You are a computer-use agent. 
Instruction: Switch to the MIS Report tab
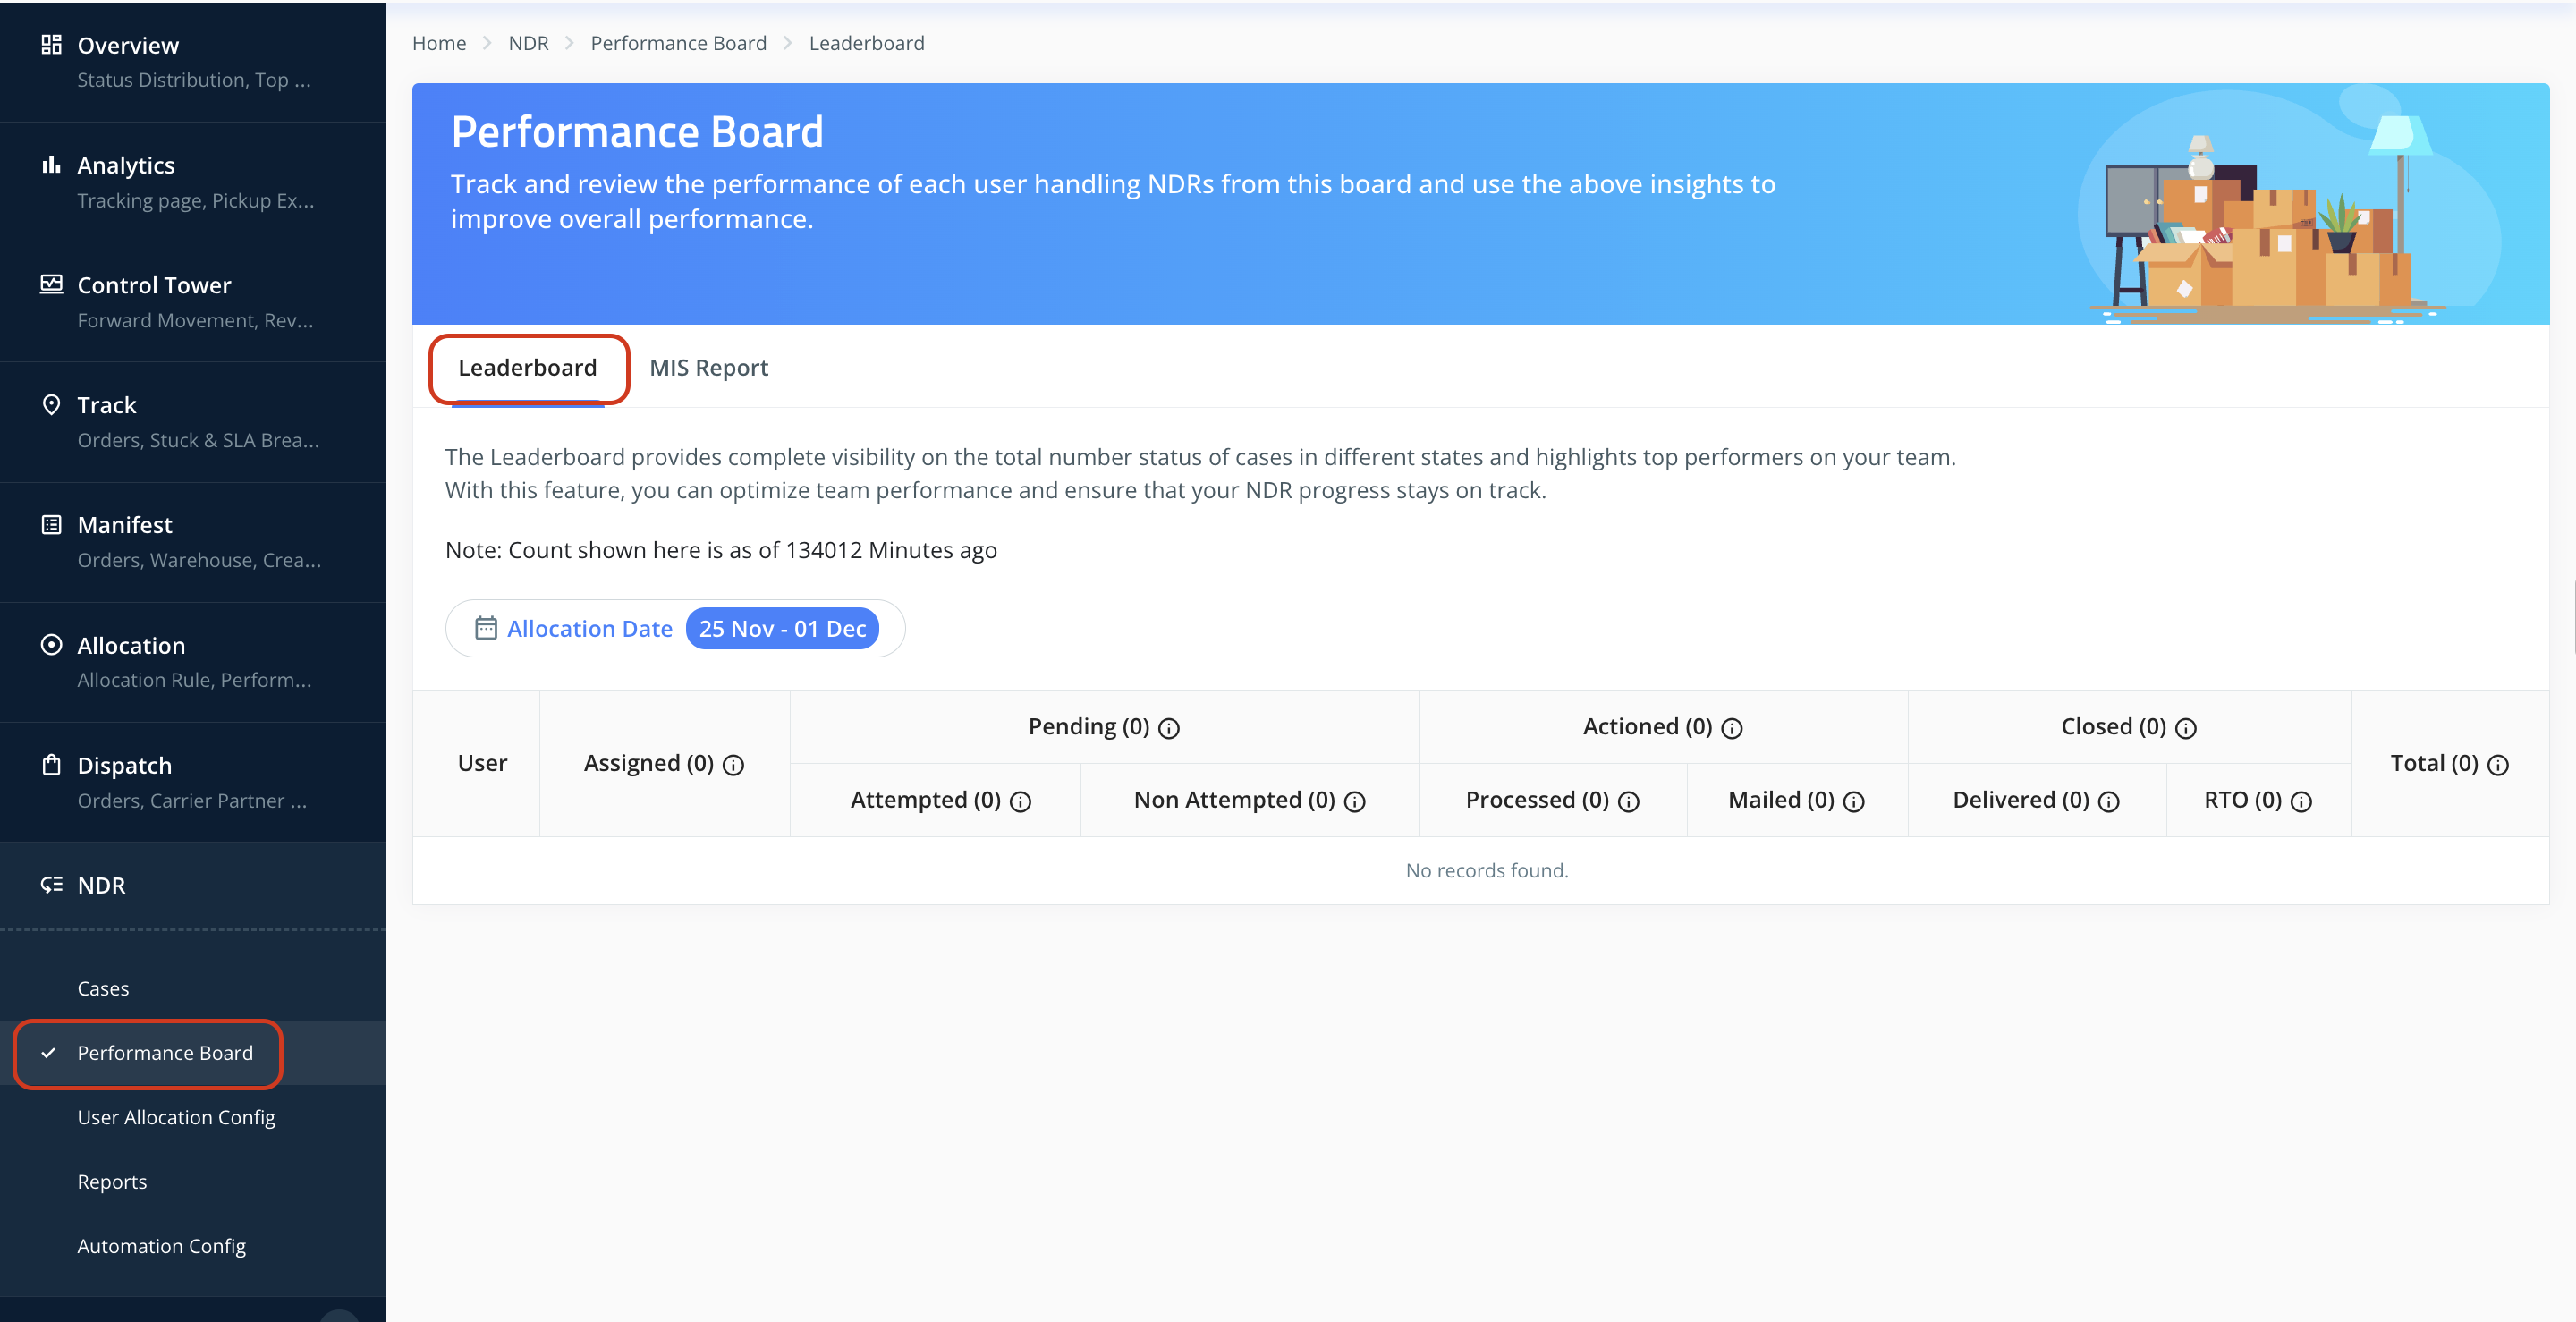click(708, 367)
